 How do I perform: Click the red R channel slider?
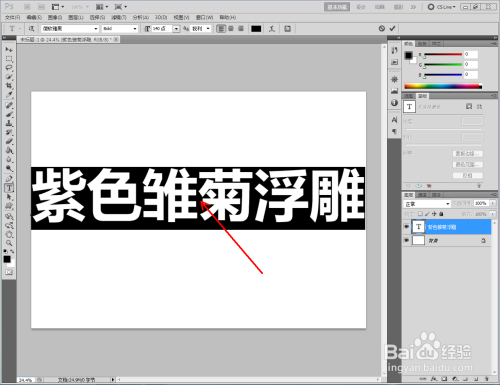tap(443, 54)
